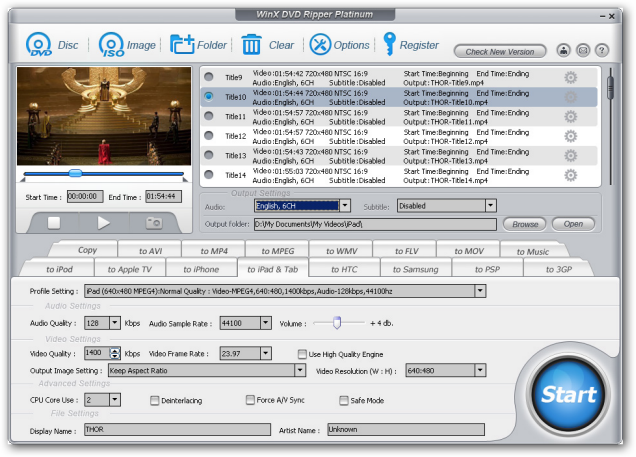Select Title12 radio button

pyautogui.click(x=209, y=135)
